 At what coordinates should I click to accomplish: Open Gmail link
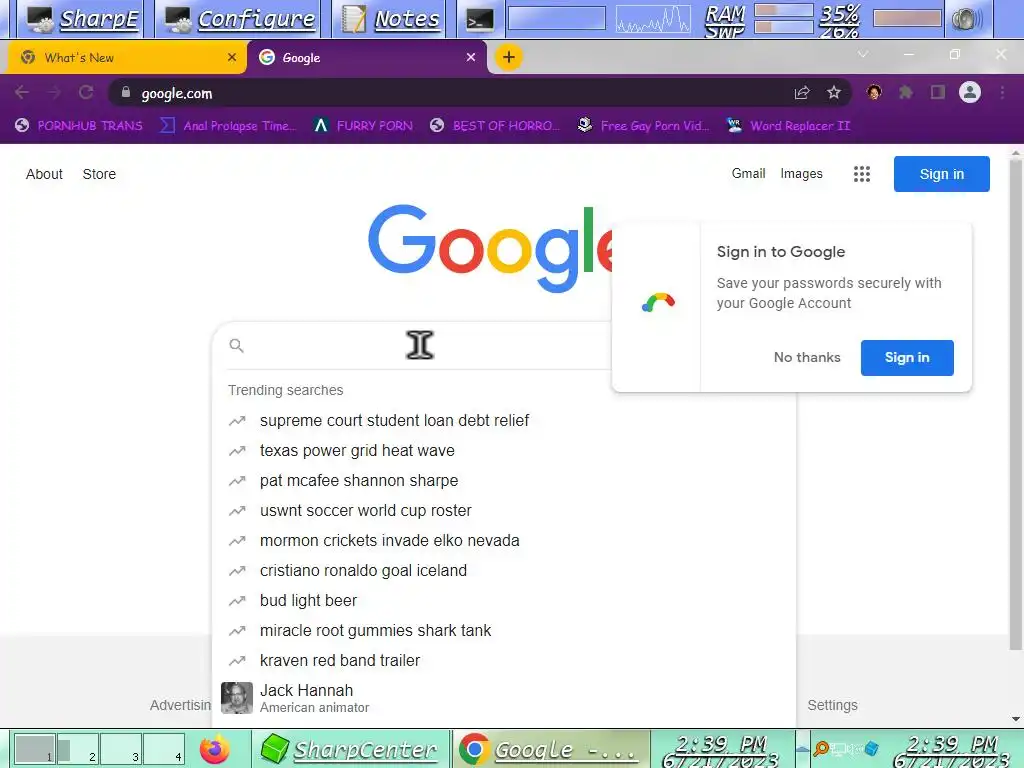pyautogui.click(x=748, y=174)
